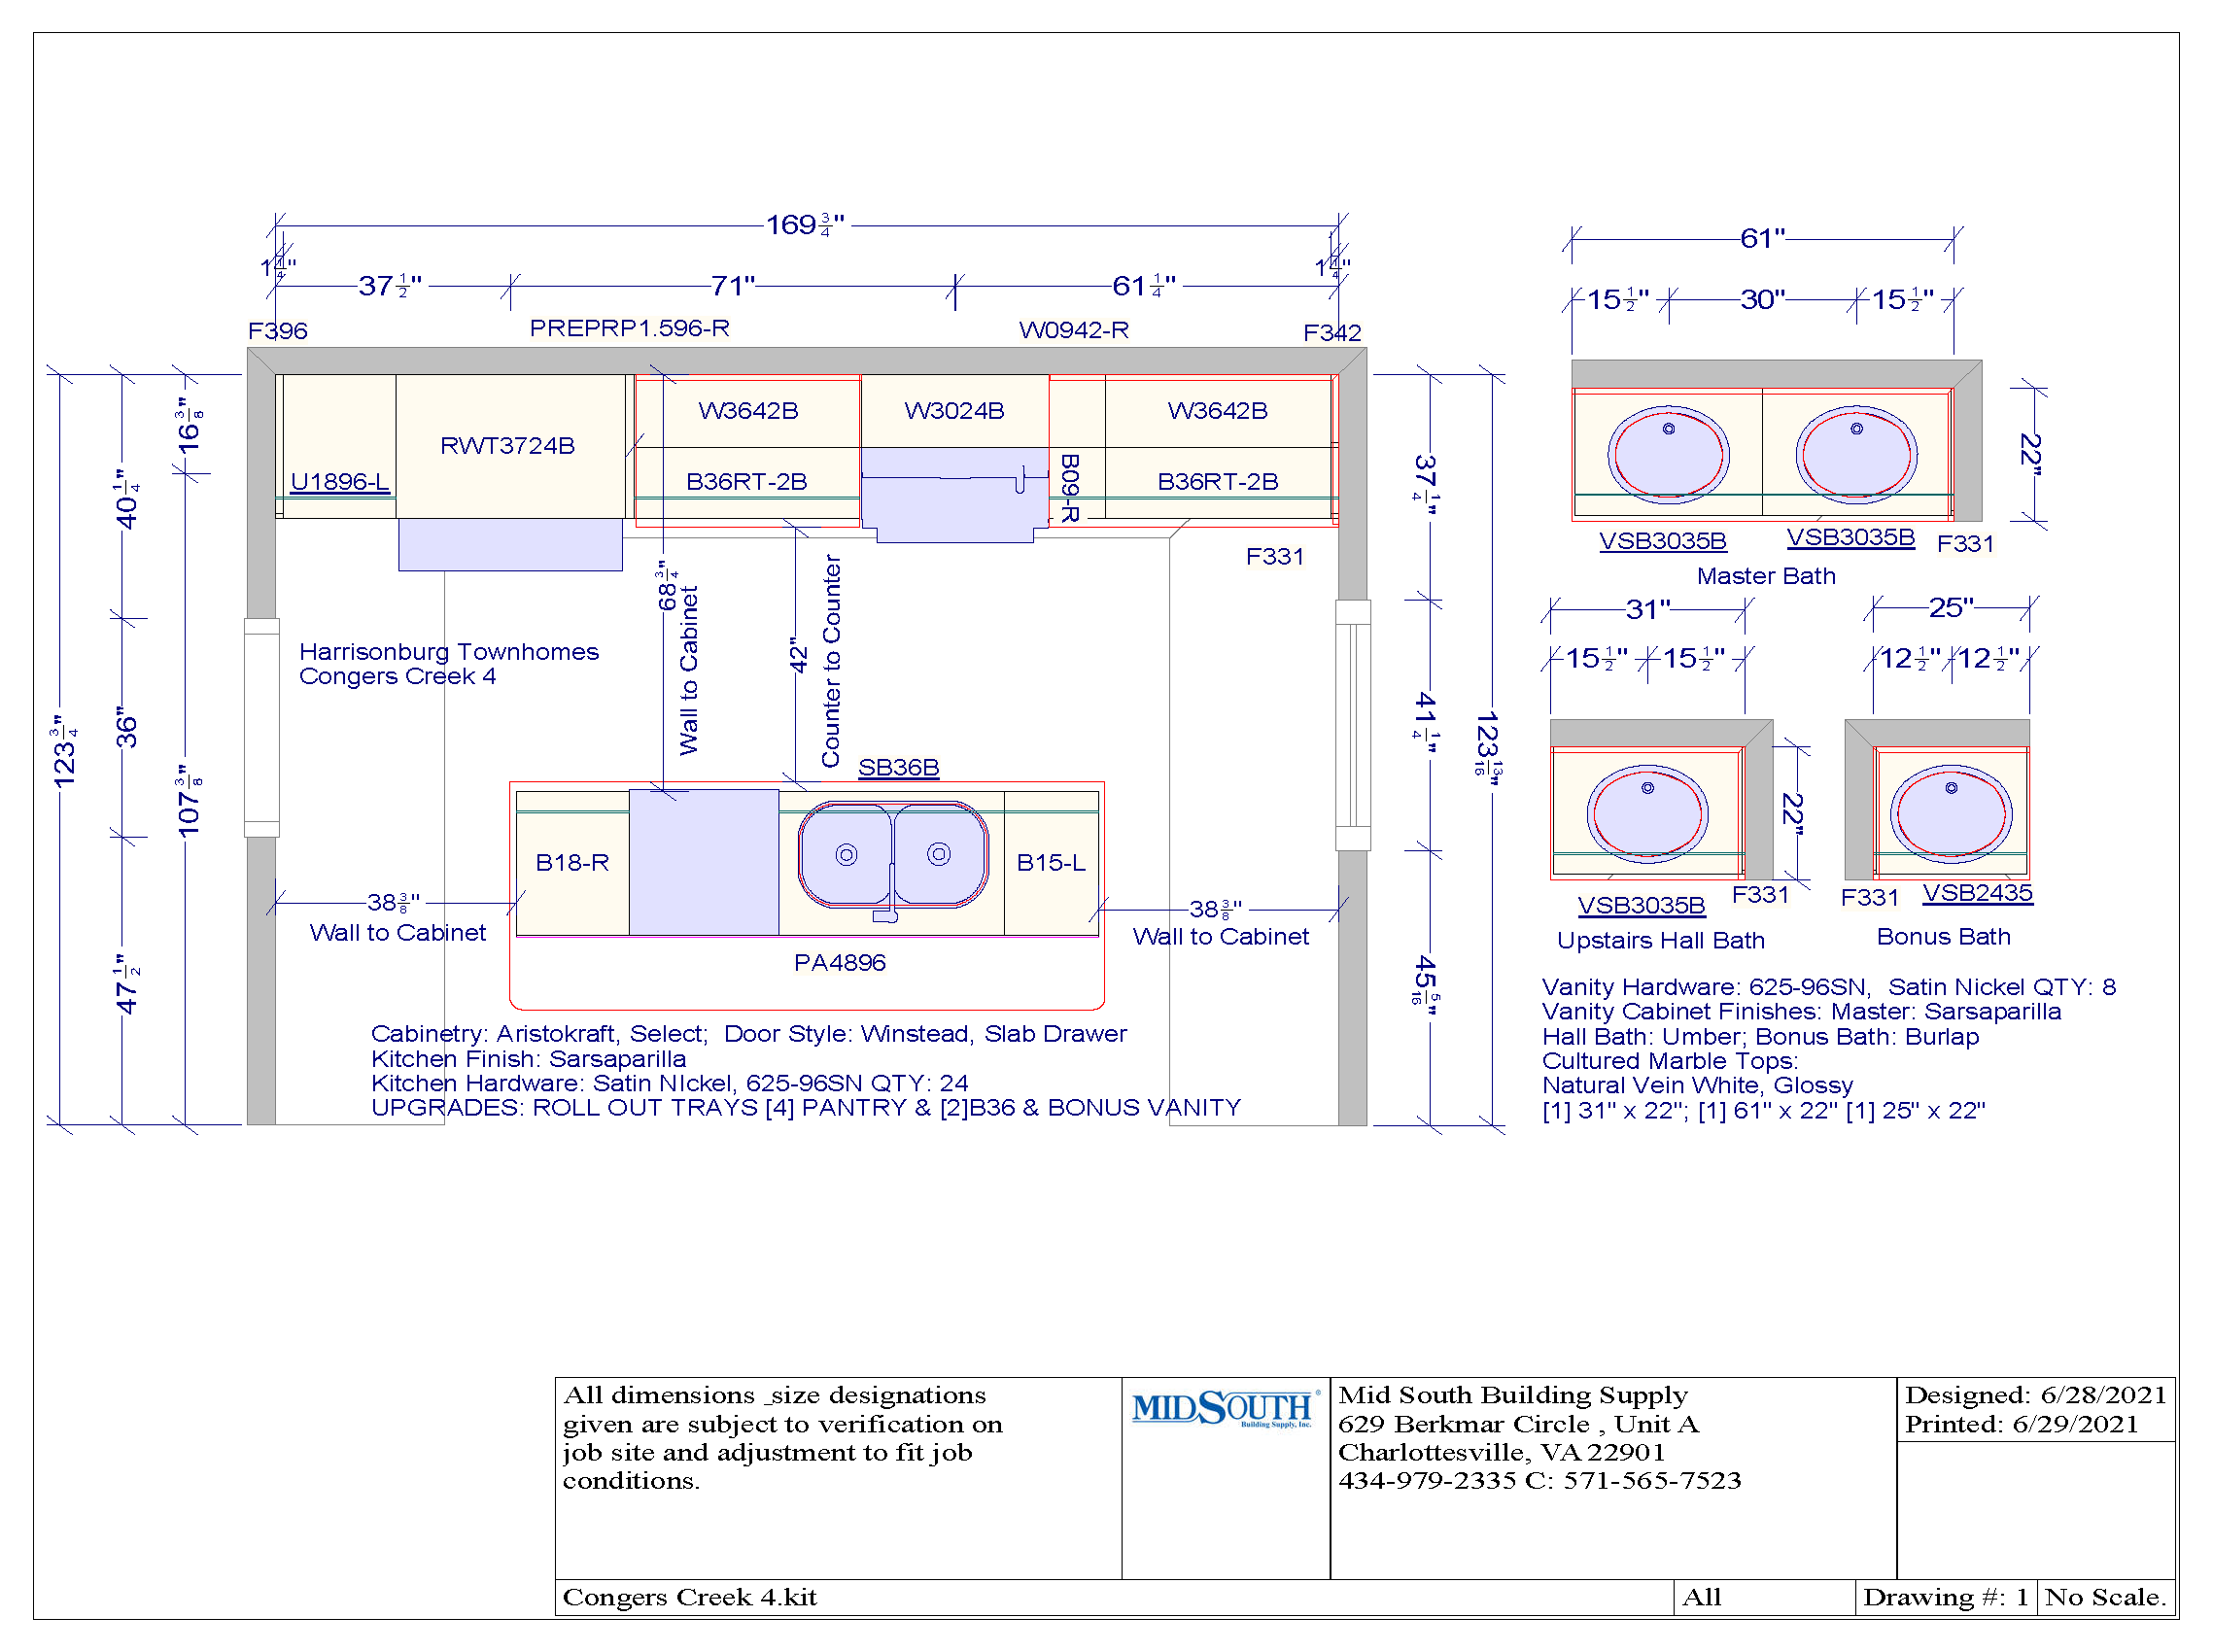Open the underlined U1896-L cabinet label

click(x=339, y=482)
